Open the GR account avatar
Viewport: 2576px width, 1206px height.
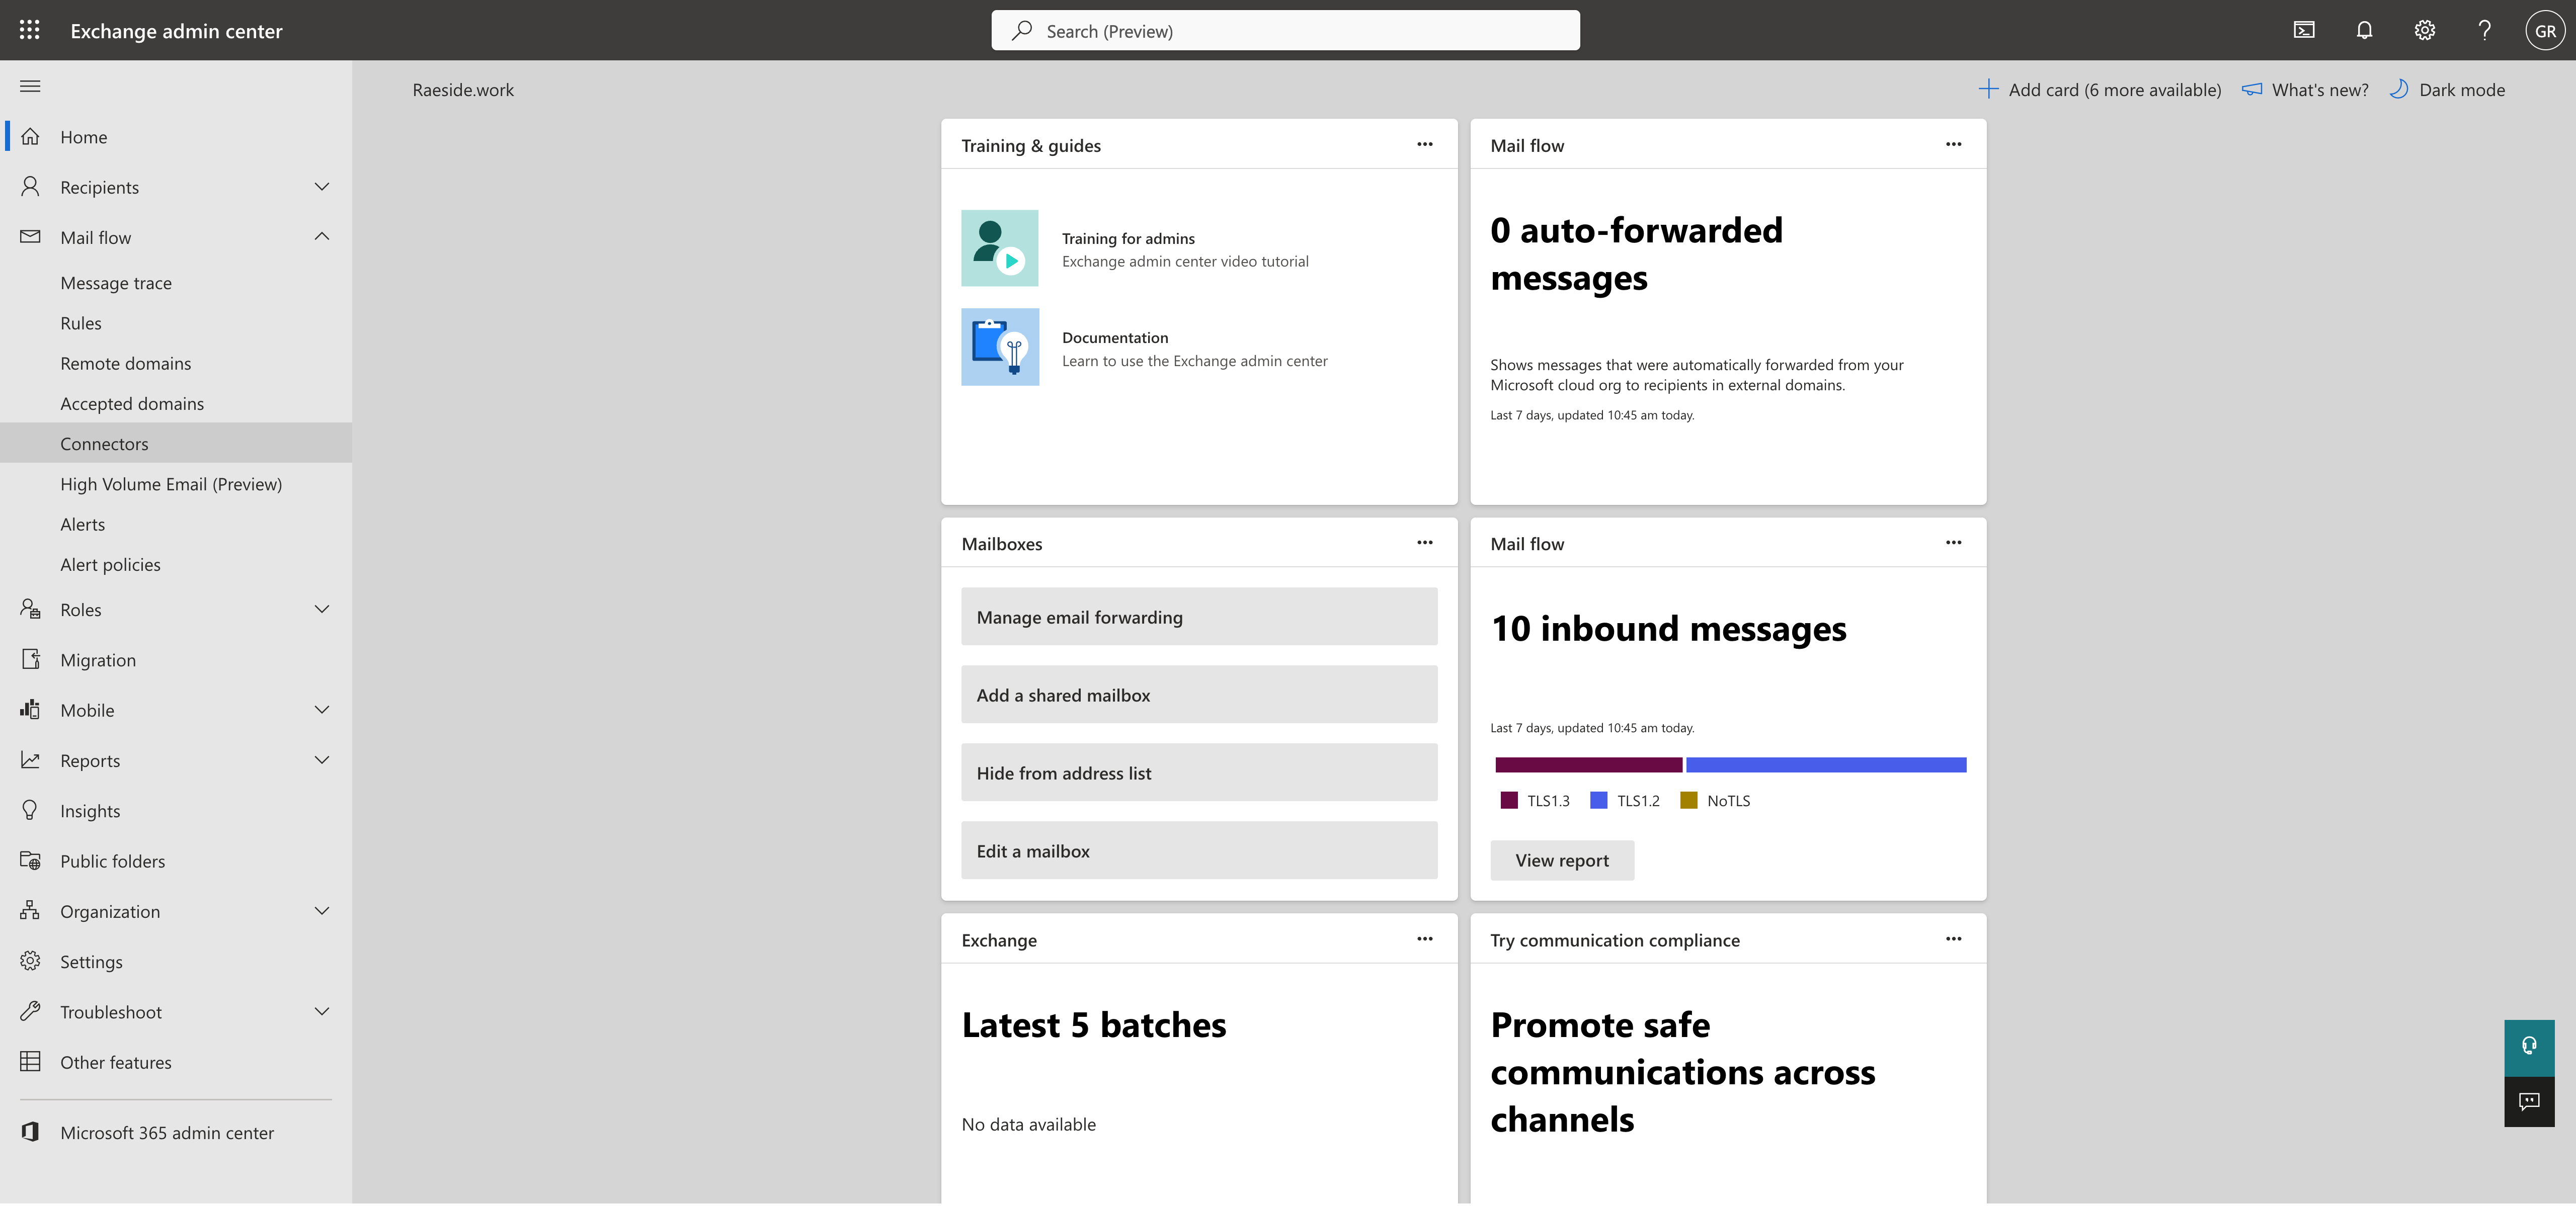tap(2545, 30)
